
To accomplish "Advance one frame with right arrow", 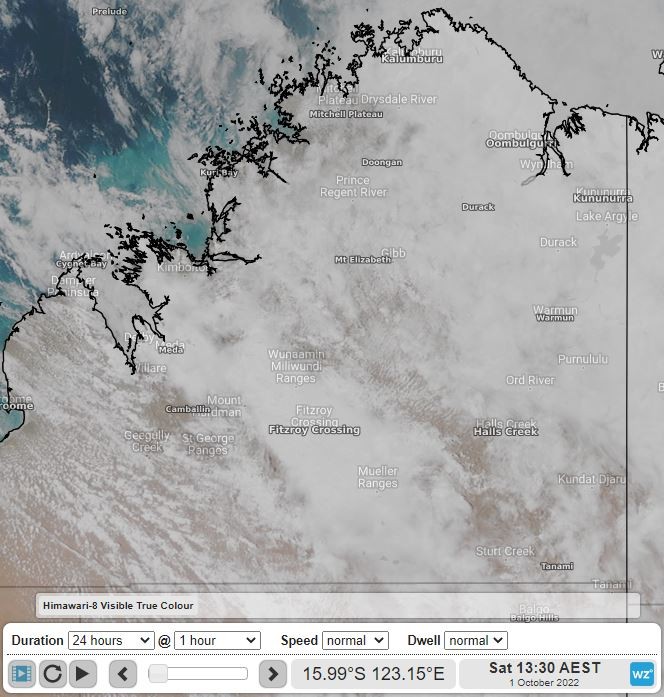I will pyautogui.click(x=273, y=673).
